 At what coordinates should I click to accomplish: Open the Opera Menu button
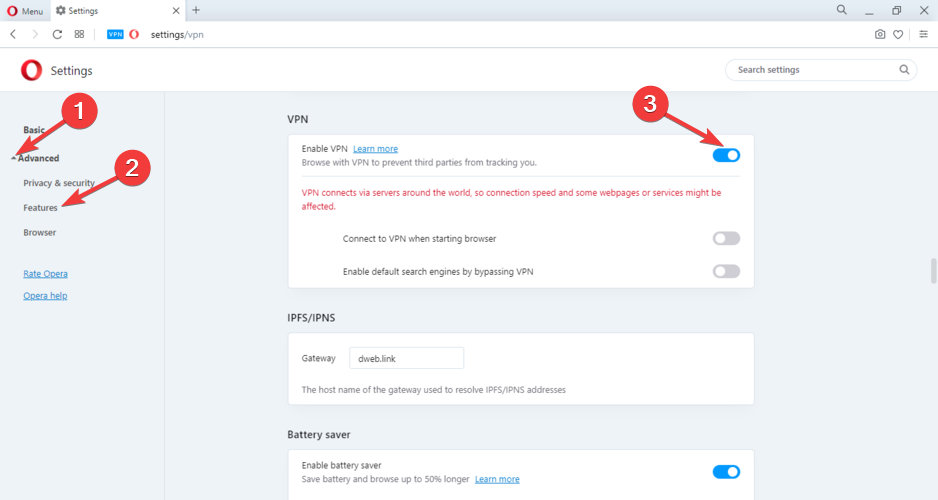(x=25, y=10)
